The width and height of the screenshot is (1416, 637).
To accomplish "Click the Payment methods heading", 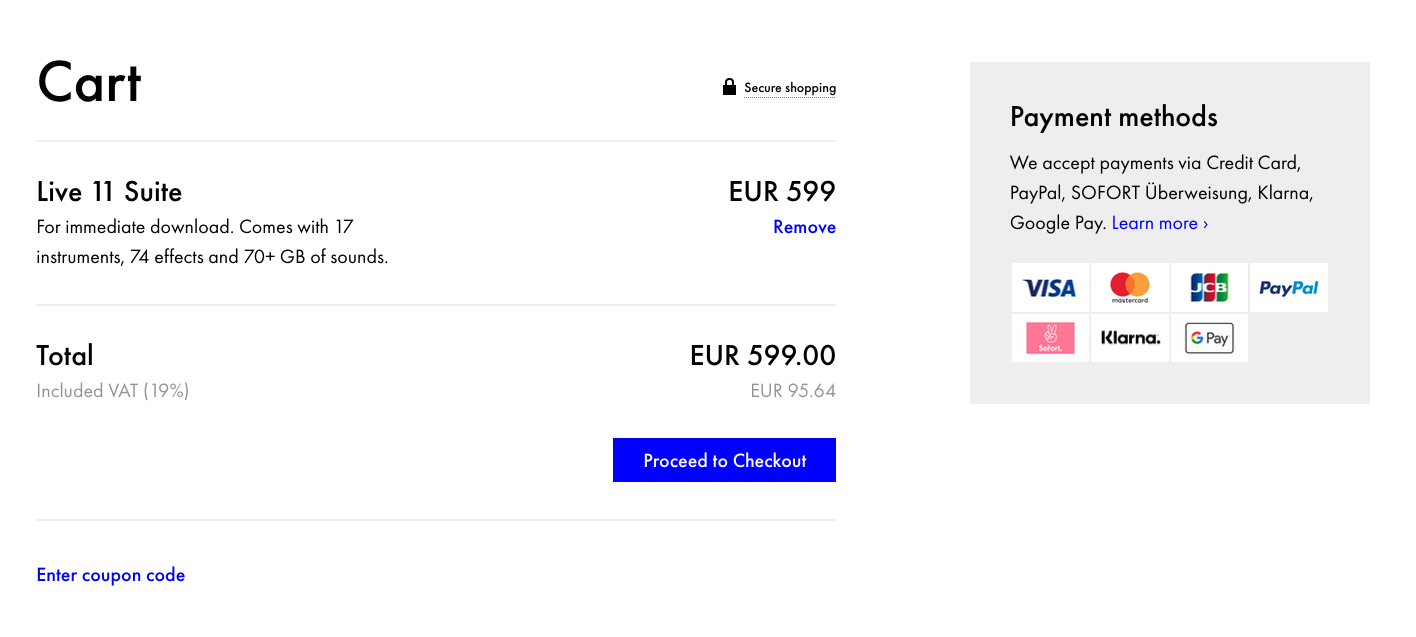I will pos(1114,117).
